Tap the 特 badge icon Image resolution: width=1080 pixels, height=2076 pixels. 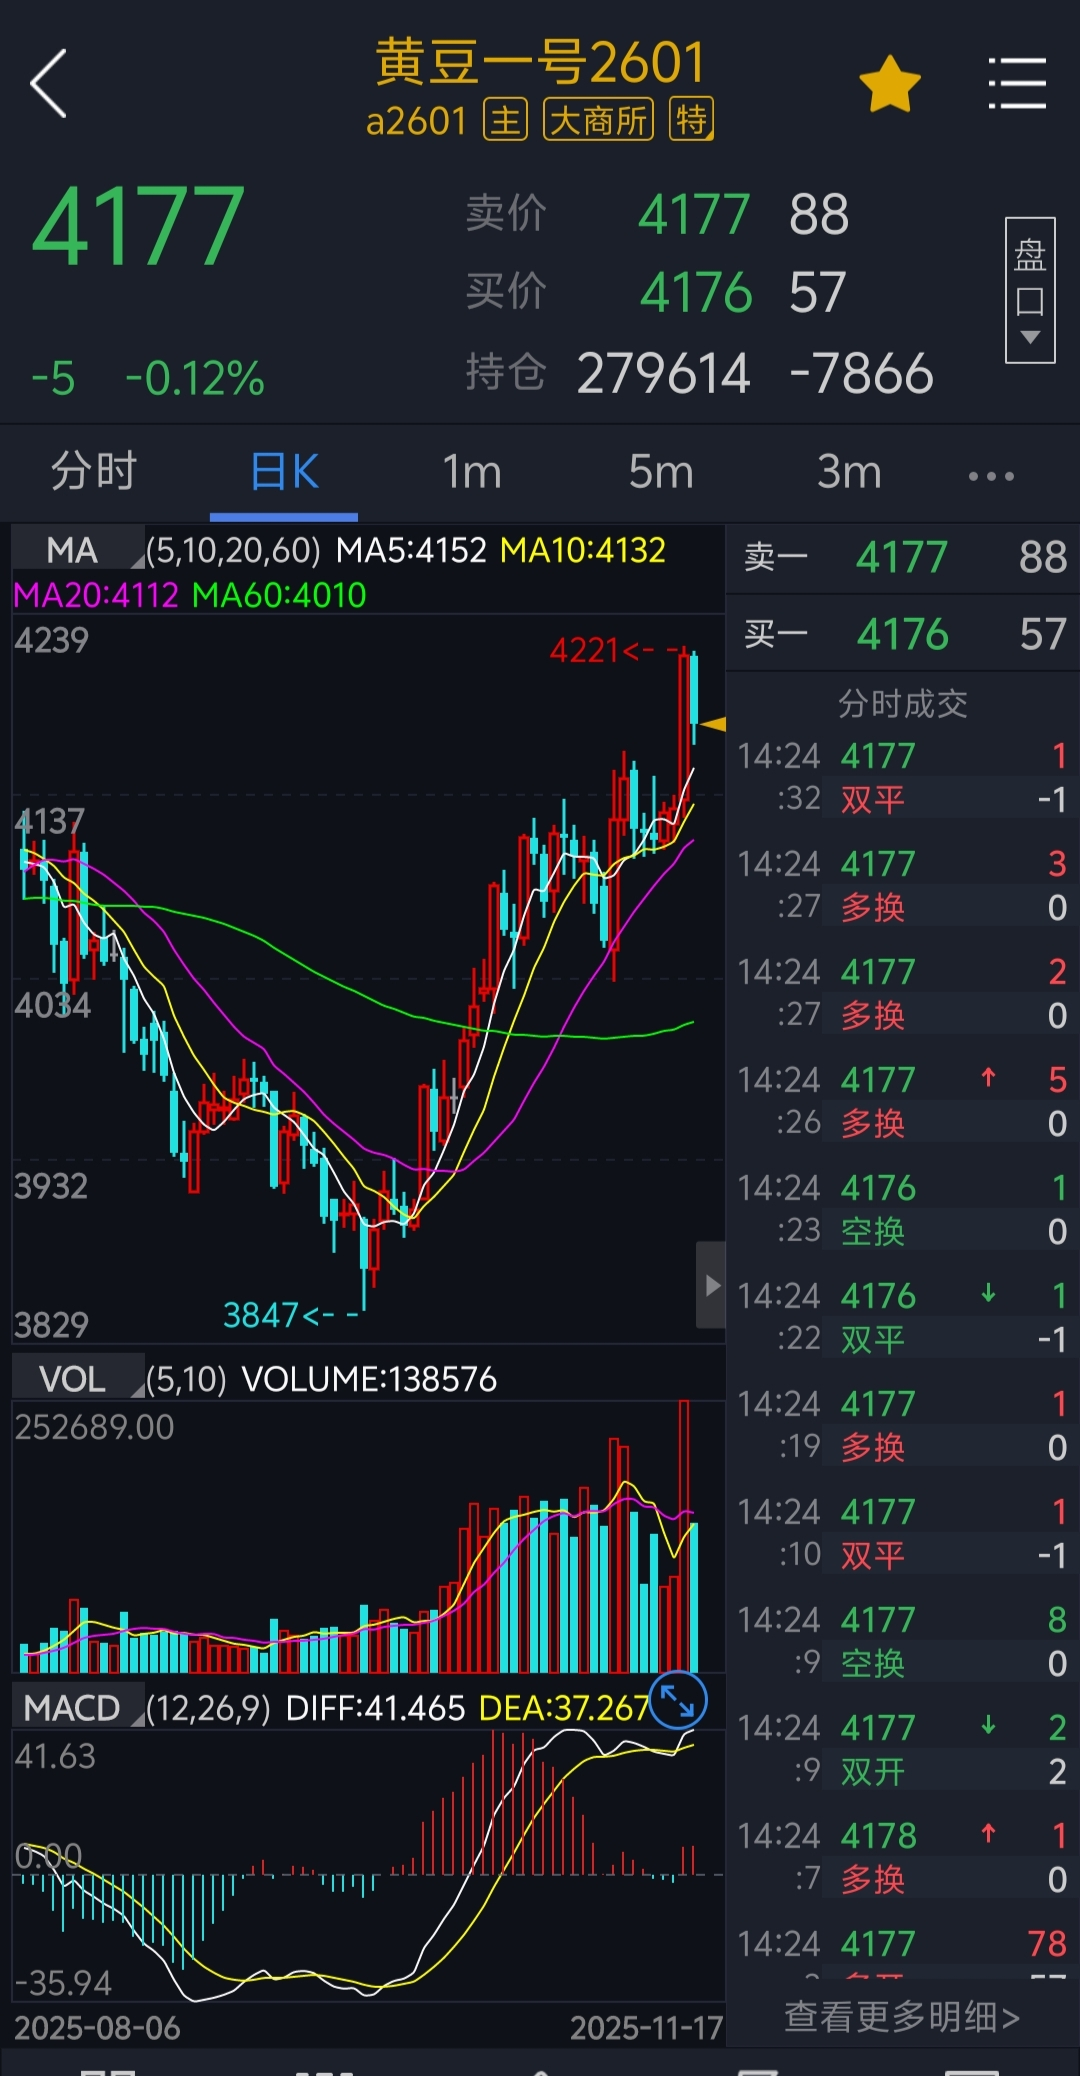point(690,121)
